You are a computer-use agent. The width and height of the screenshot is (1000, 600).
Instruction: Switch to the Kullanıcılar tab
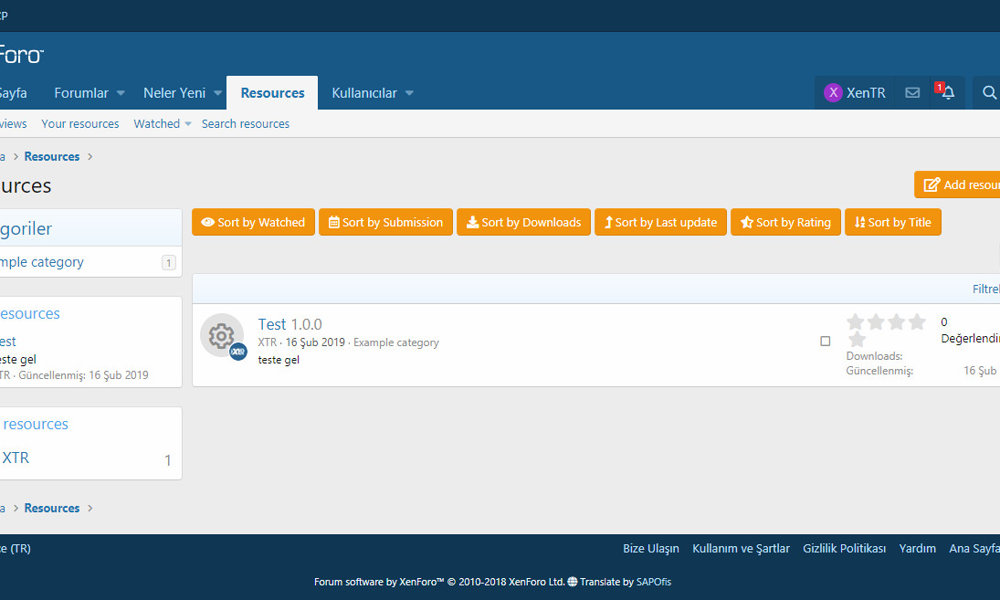[x=364, y=93]
